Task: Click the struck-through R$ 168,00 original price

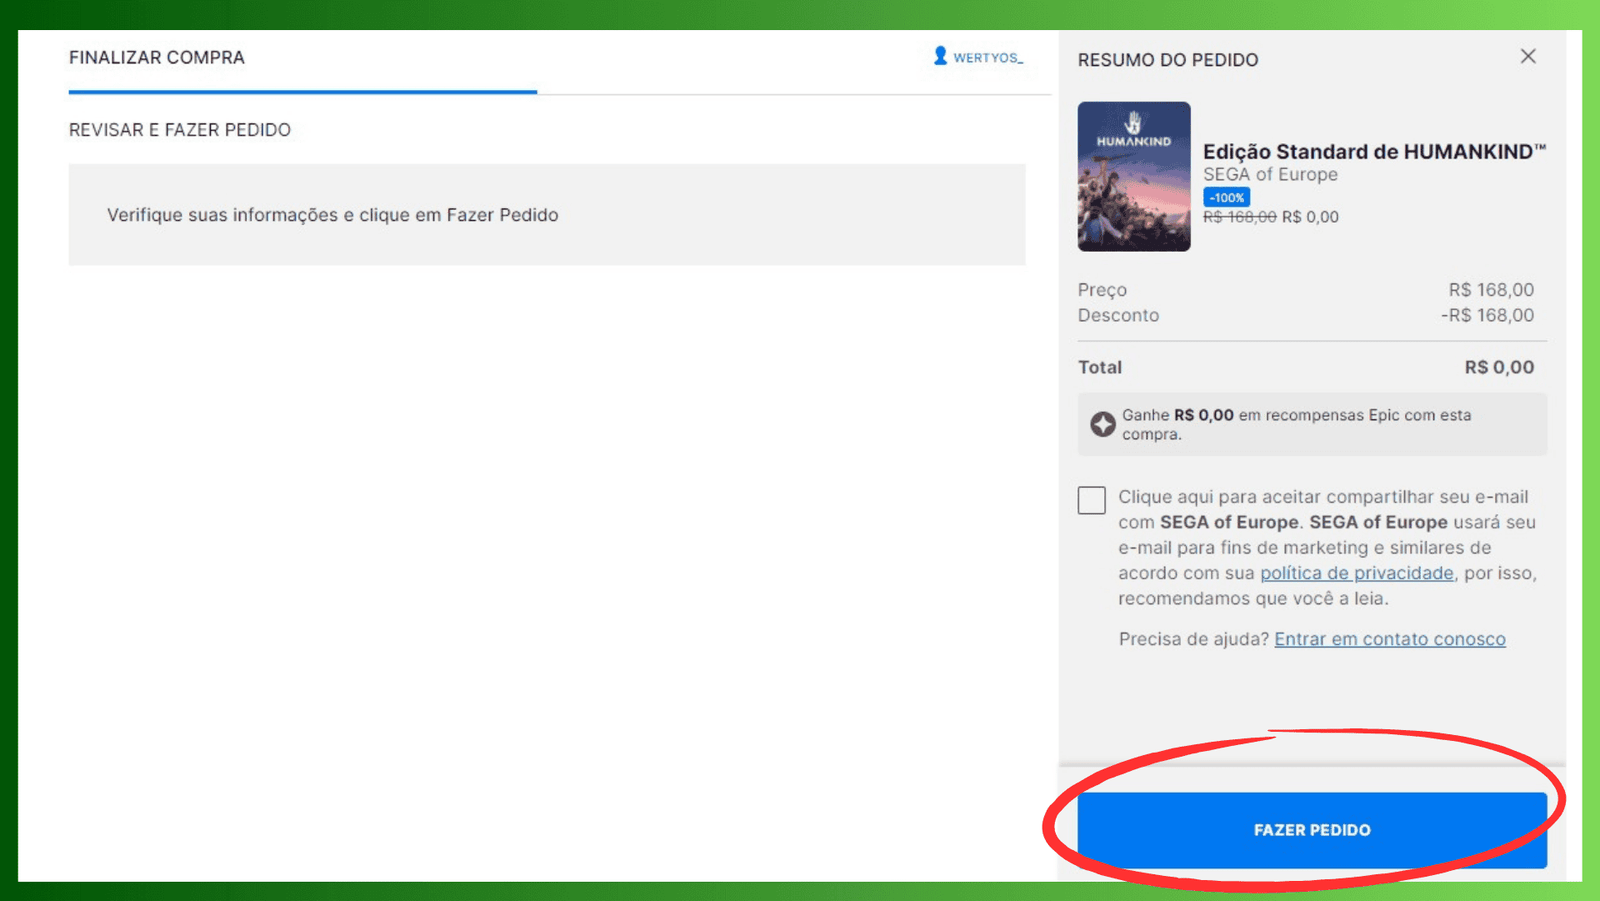Action: tap(1239, 217)
